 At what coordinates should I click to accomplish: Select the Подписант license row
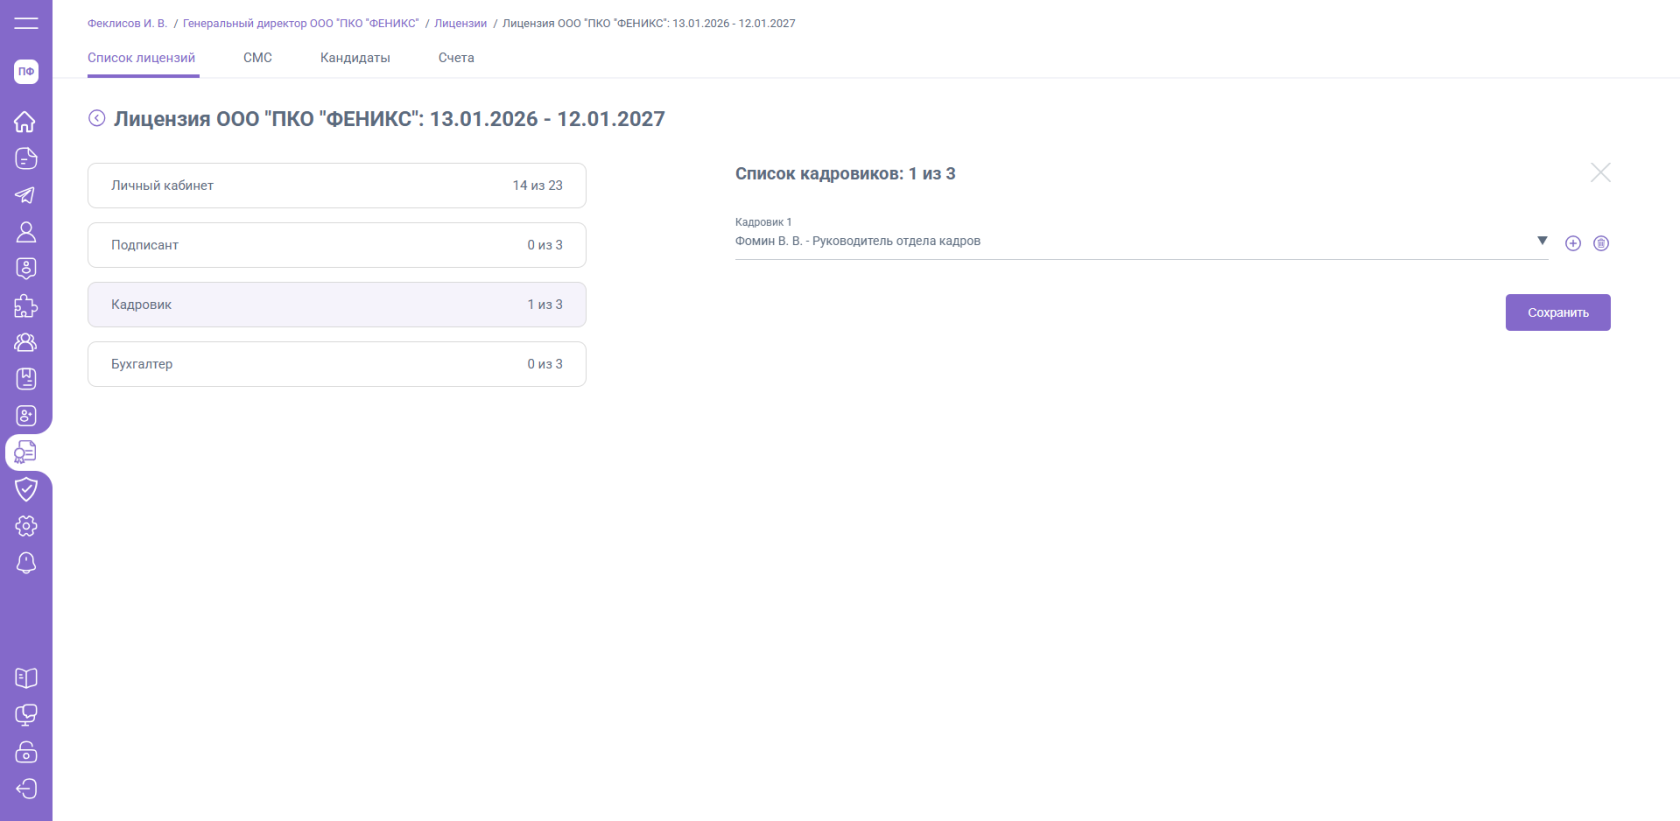tap(336, 245)
